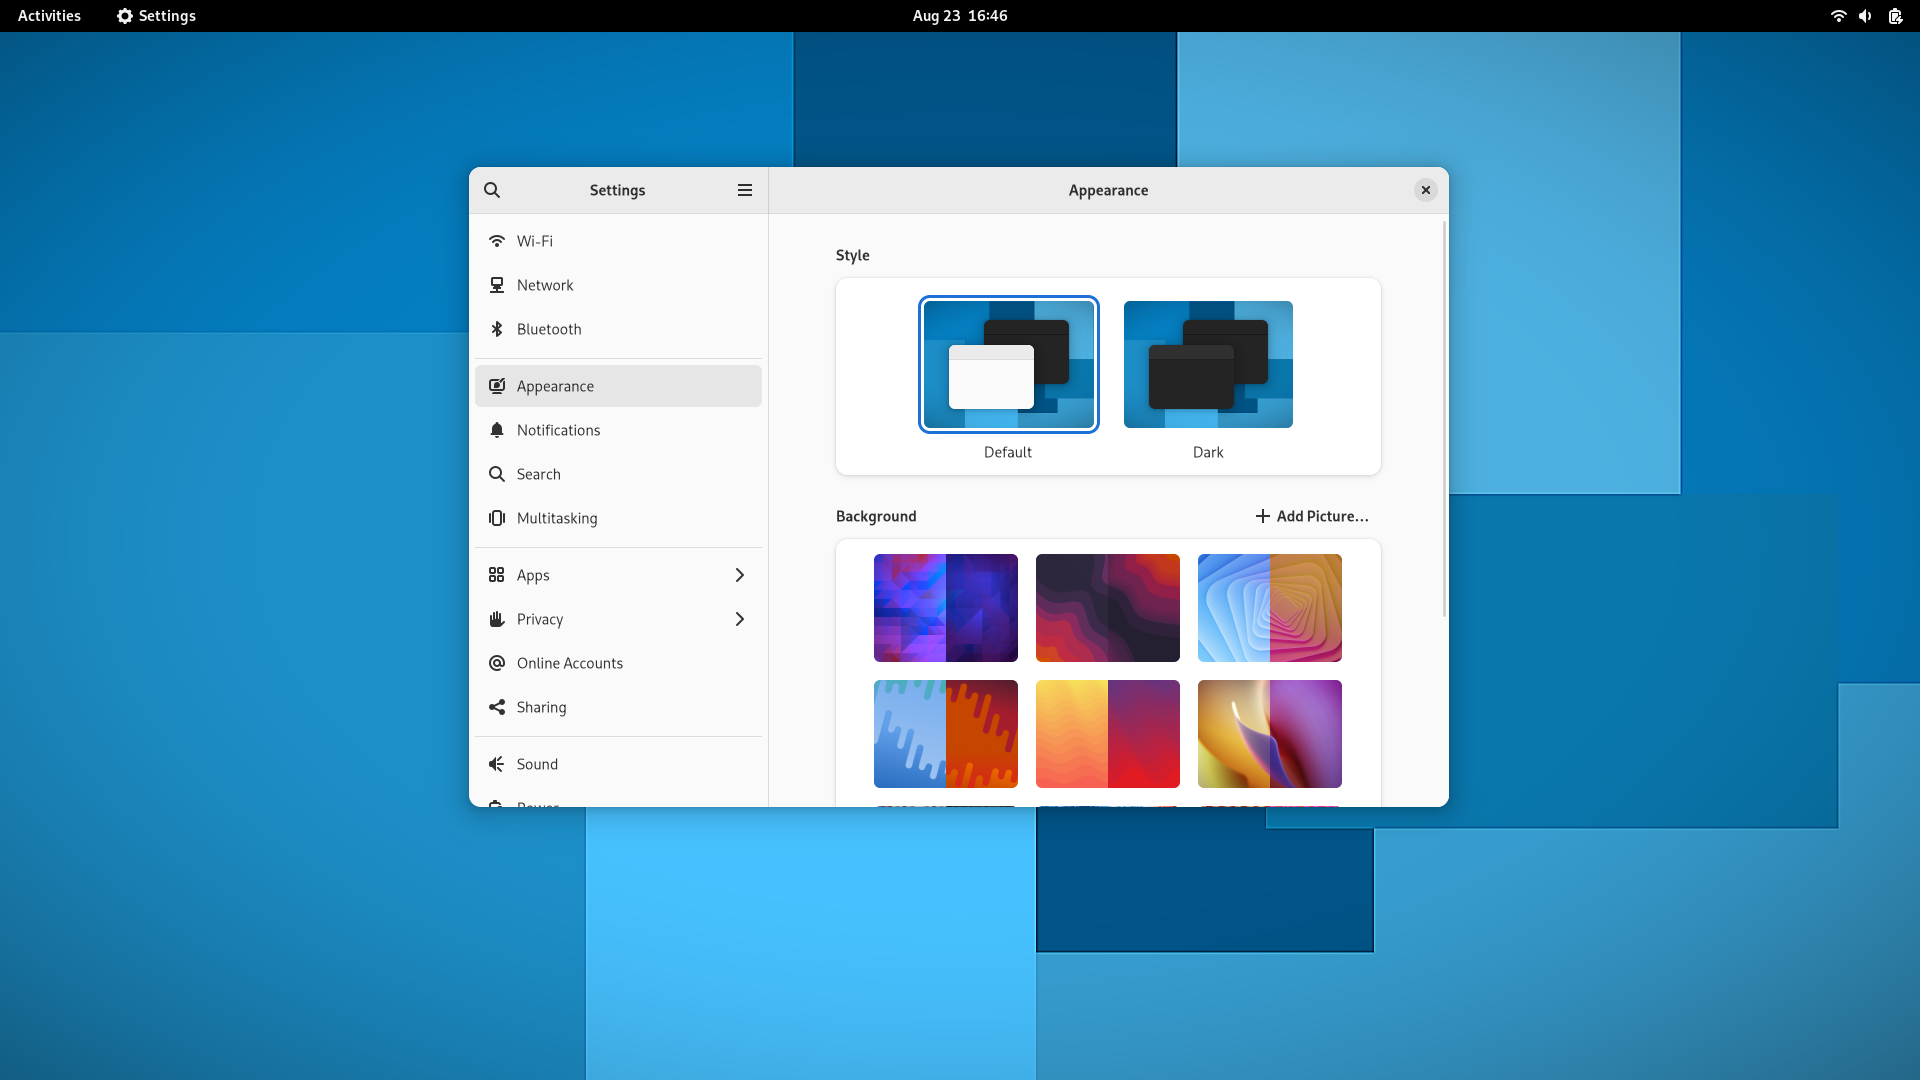The width and height of the screenshot is (1920, 1080).
Task: Click the top bar Wi-Fi status icon
Action: pos(1838,16)
